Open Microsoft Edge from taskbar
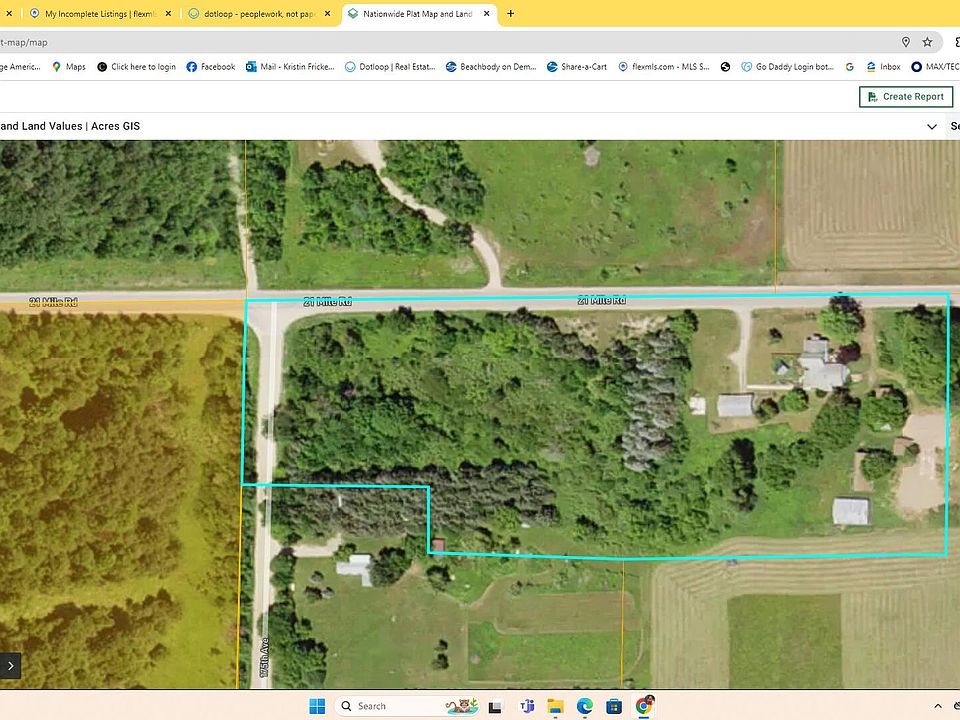This screenshot has height=720, width=960. click(585, 706)
